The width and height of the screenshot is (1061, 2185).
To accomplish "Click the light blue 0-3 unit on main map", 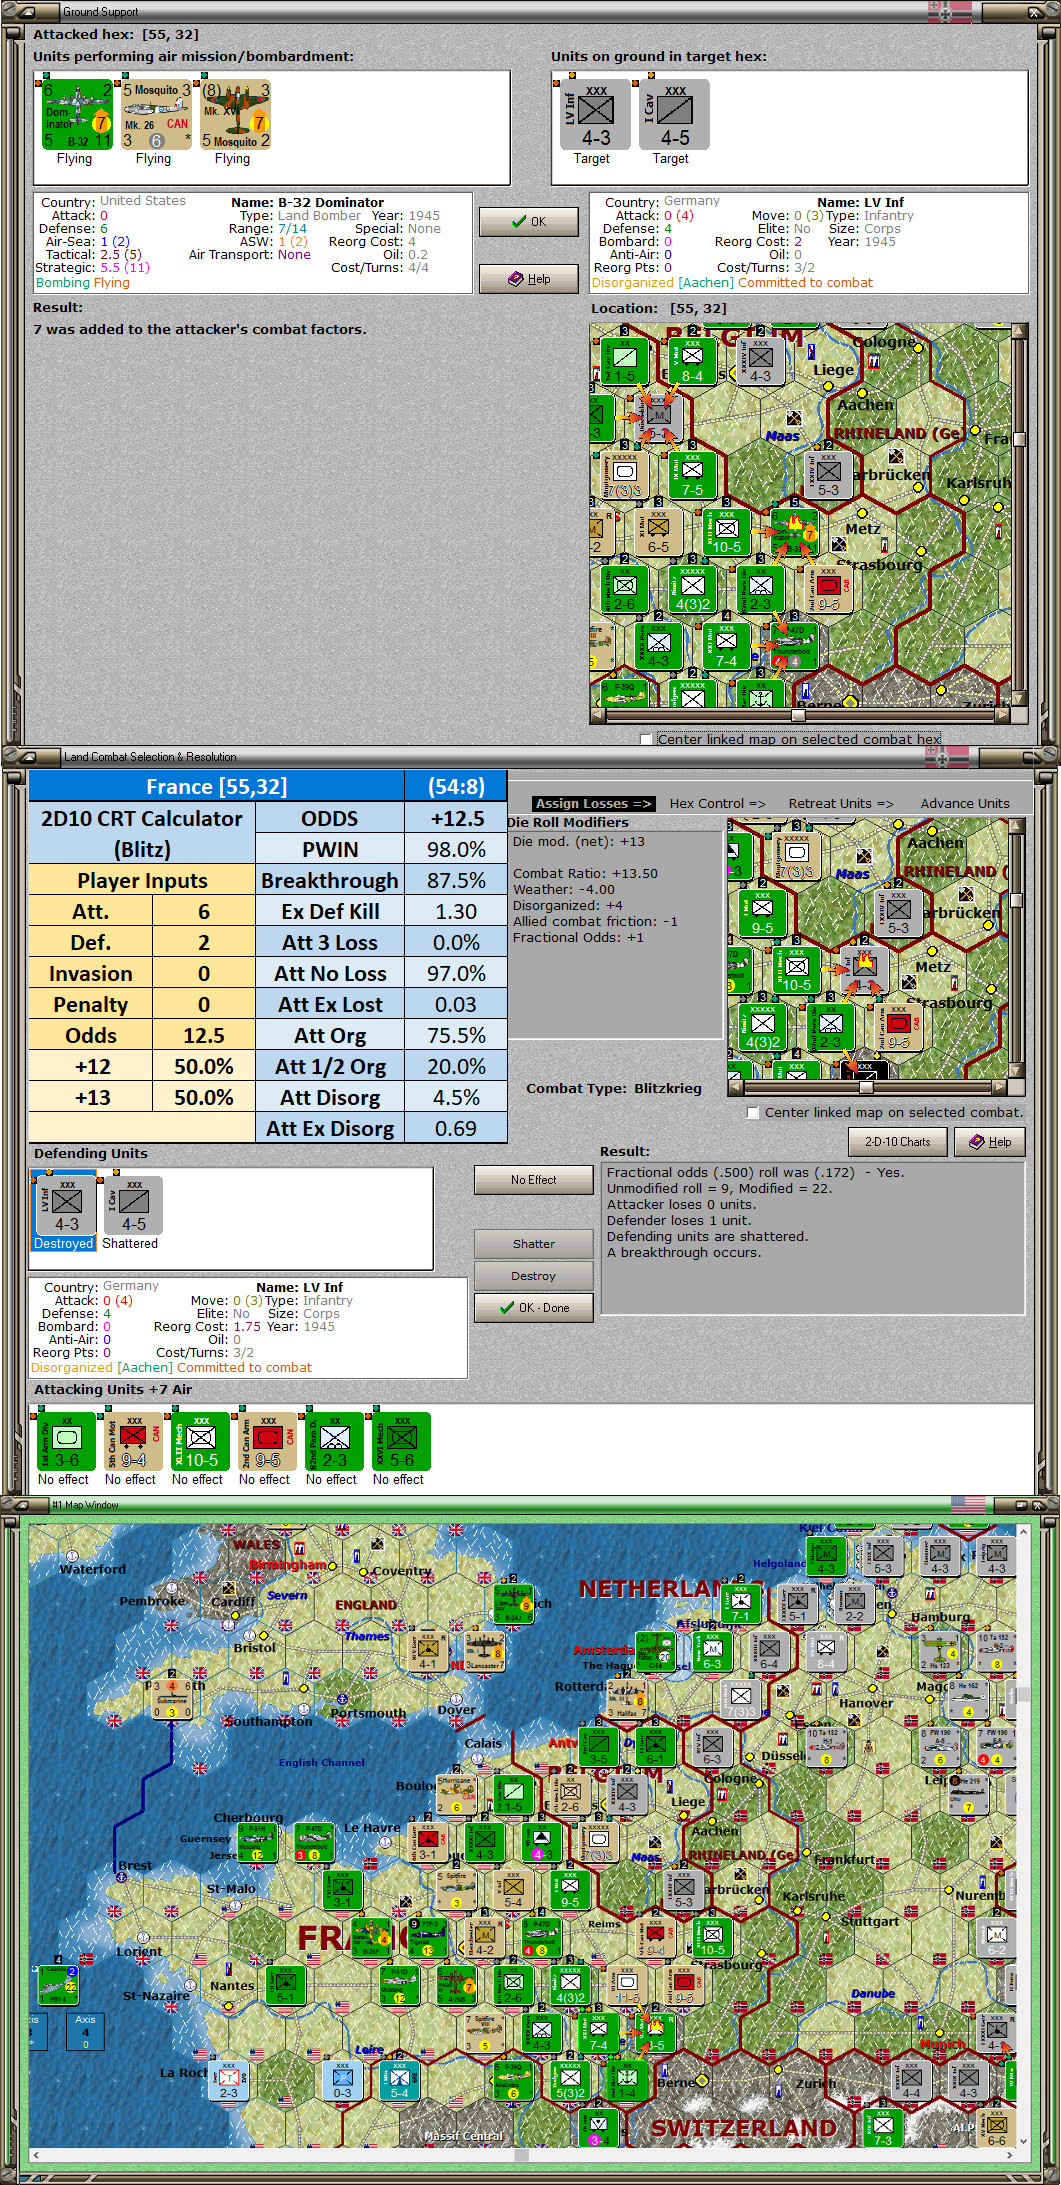I will point(342,2079).
